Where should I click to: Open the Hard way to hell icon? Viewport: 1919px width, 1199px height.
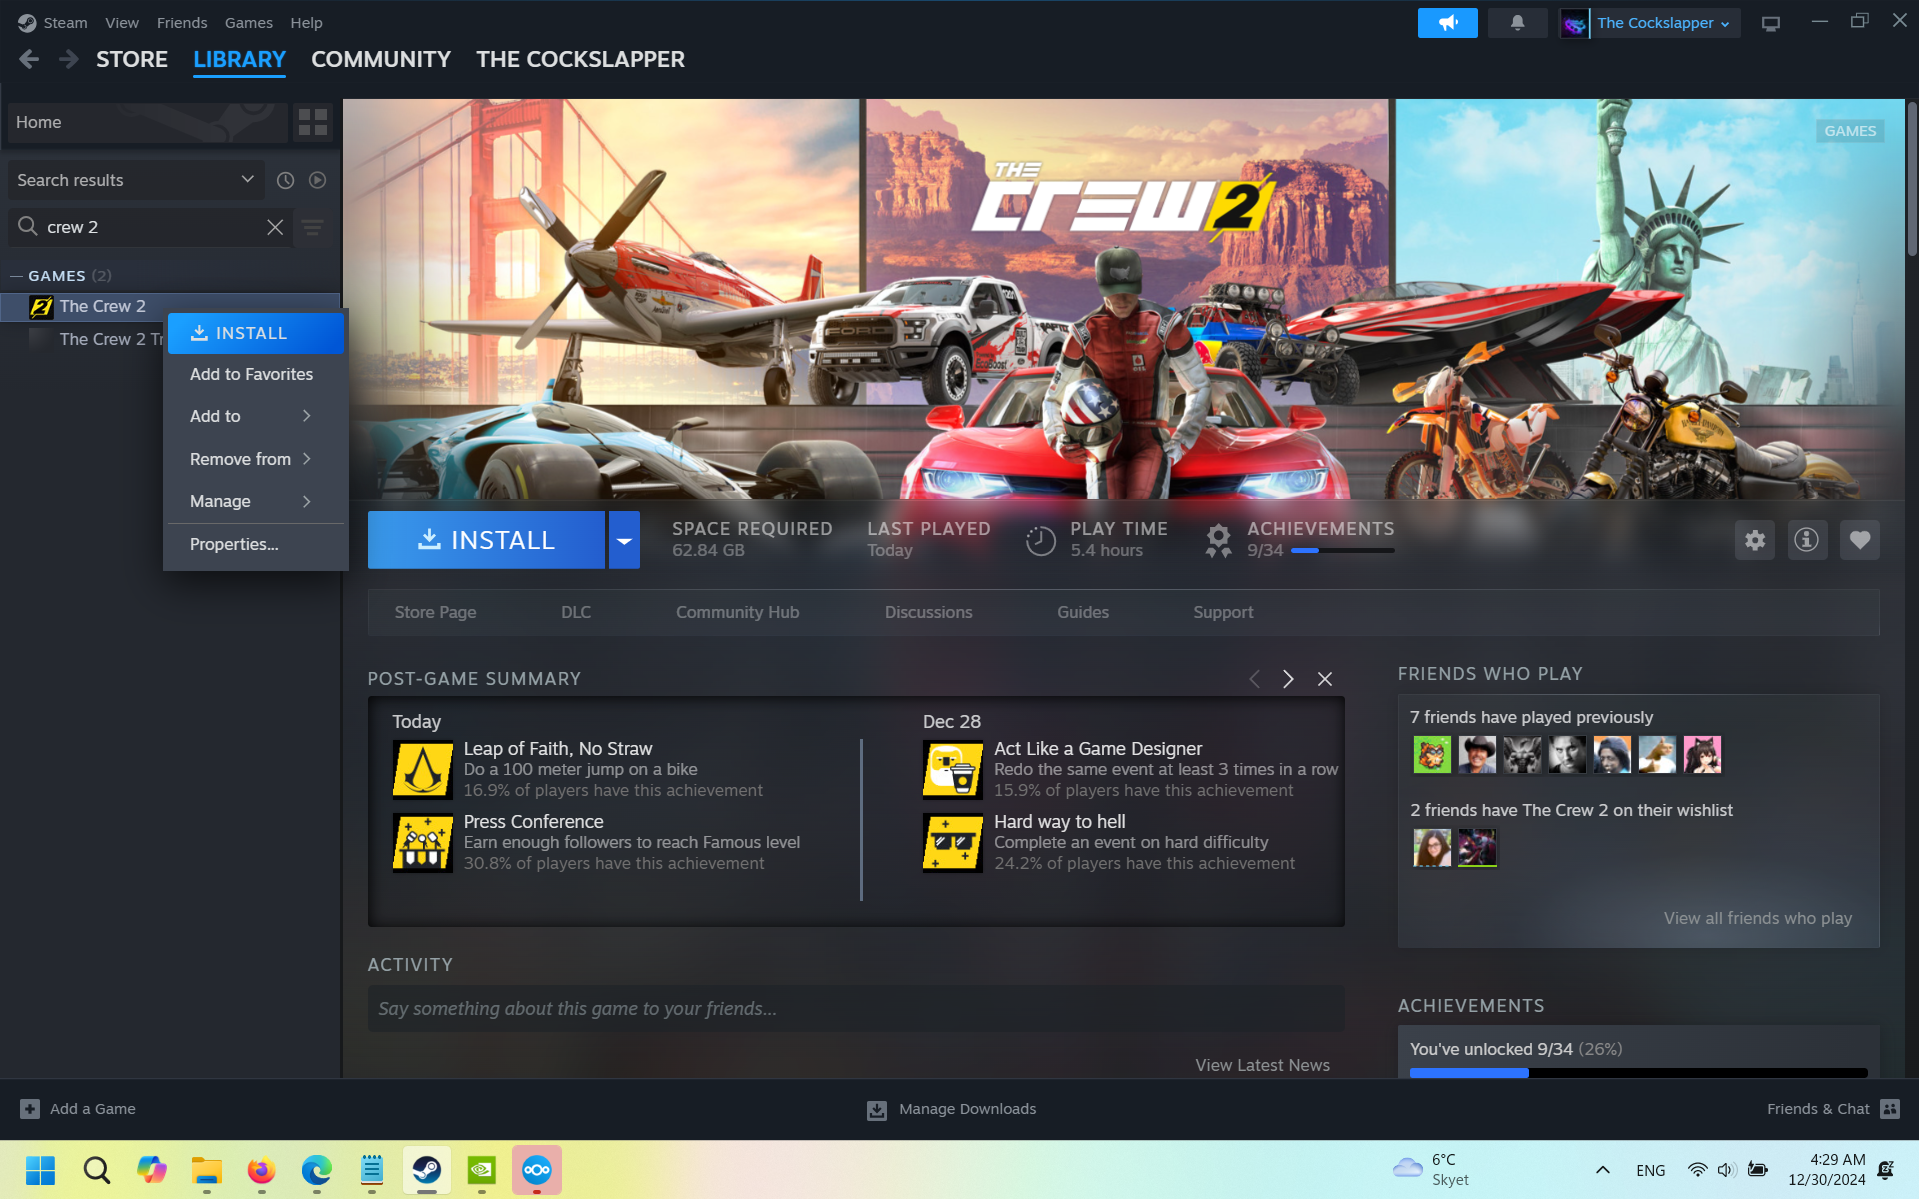point(953,842)
